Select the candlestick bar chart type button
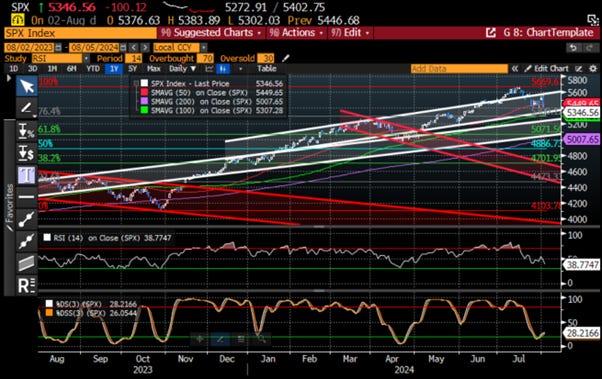 pyautogui.click(x=223, y=69)
